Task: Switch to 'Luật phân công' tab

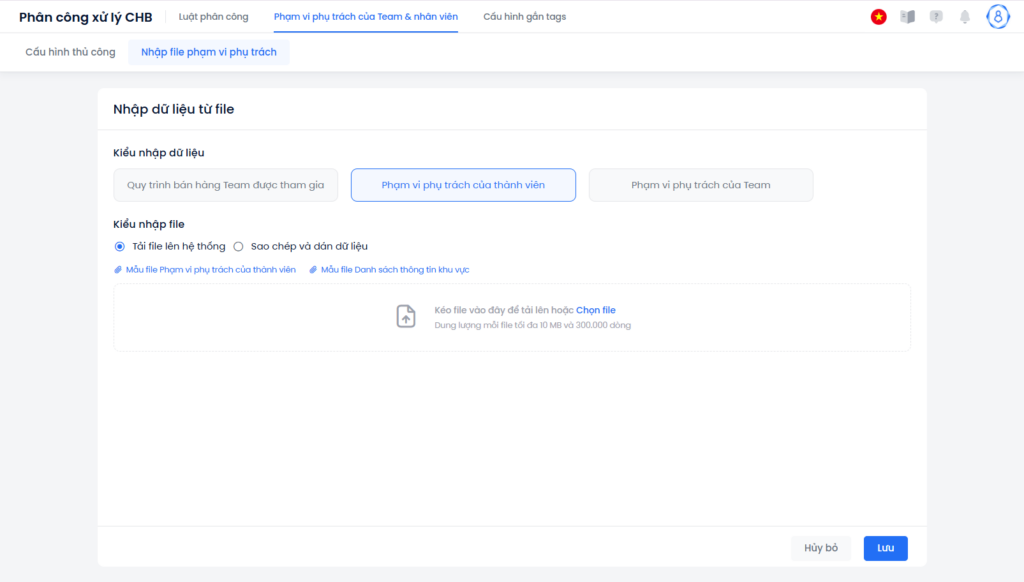Action: point(214,17)
